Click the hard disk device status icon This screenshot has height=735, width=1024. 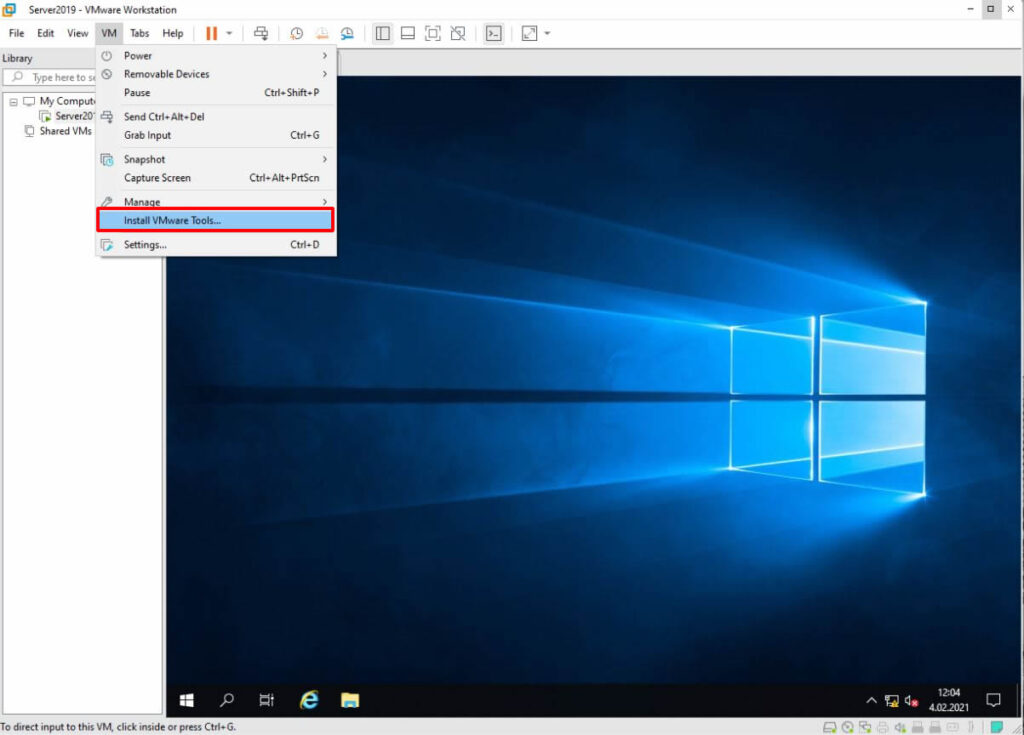point(829,727)
